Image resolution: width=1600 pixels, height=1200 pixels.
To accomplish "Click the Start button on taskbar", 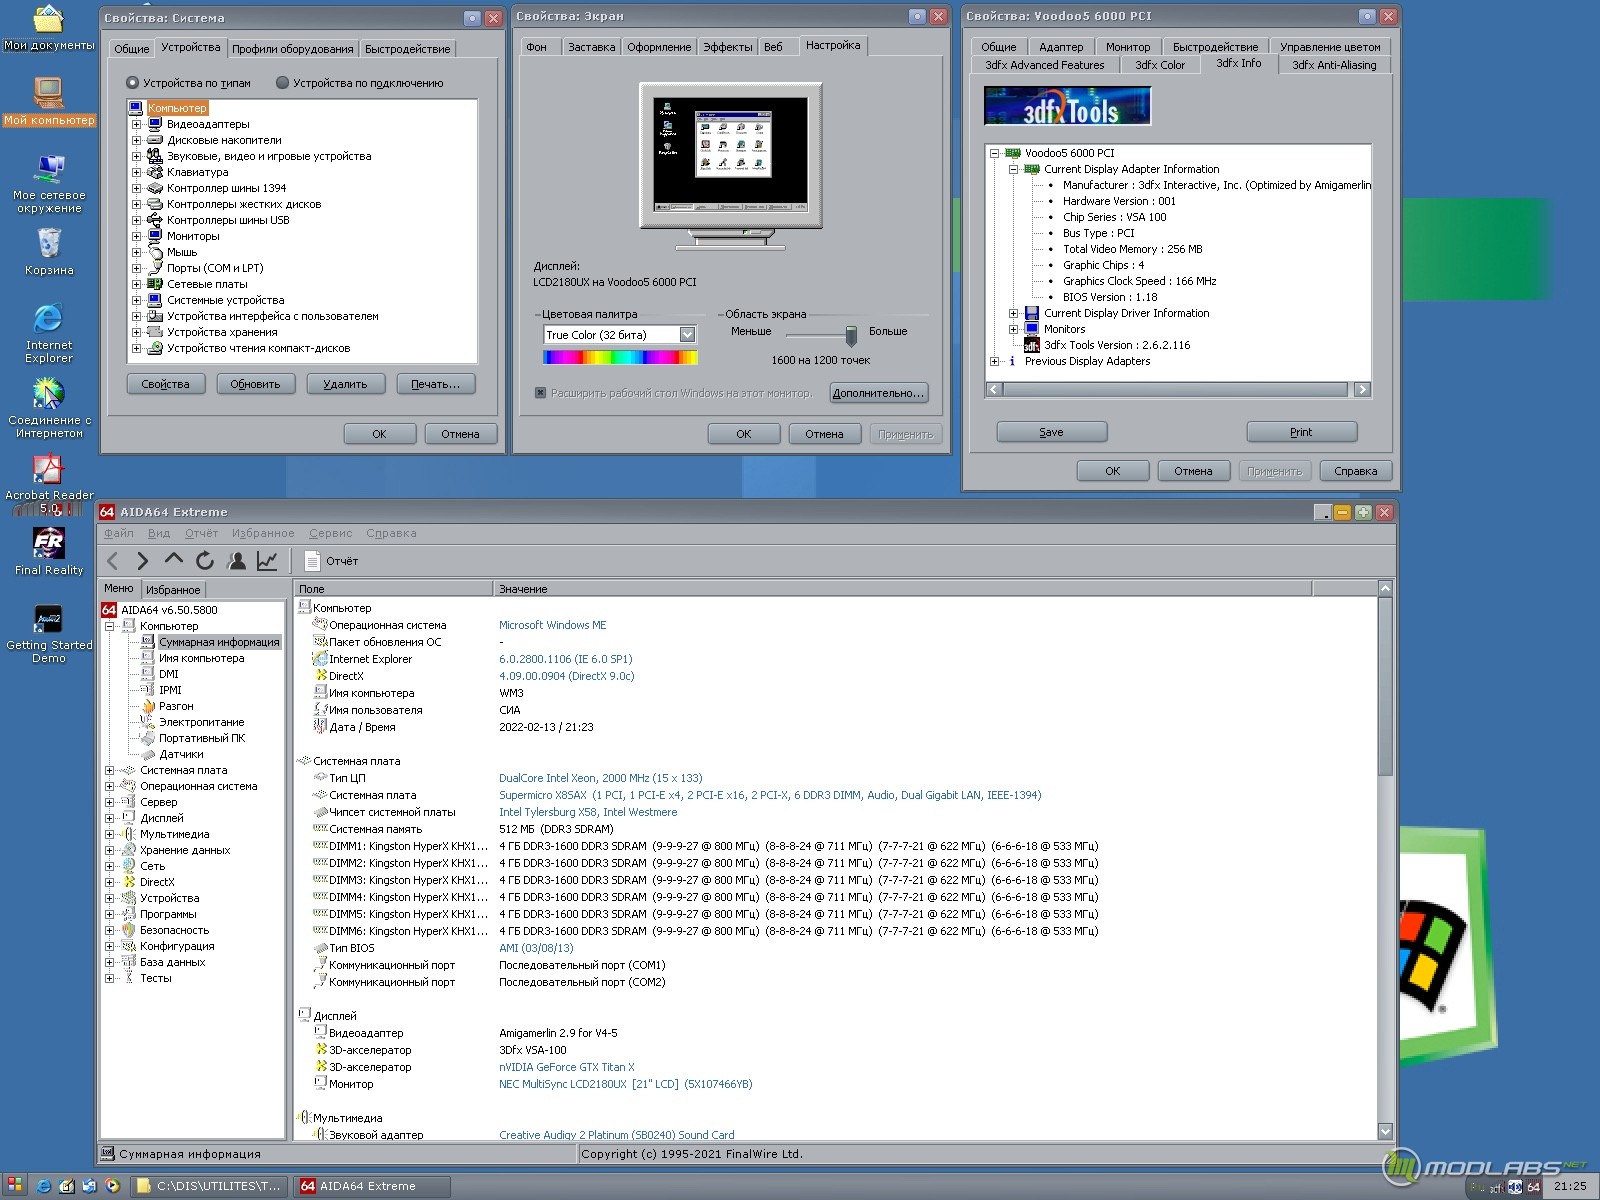I will point(15,1186).
